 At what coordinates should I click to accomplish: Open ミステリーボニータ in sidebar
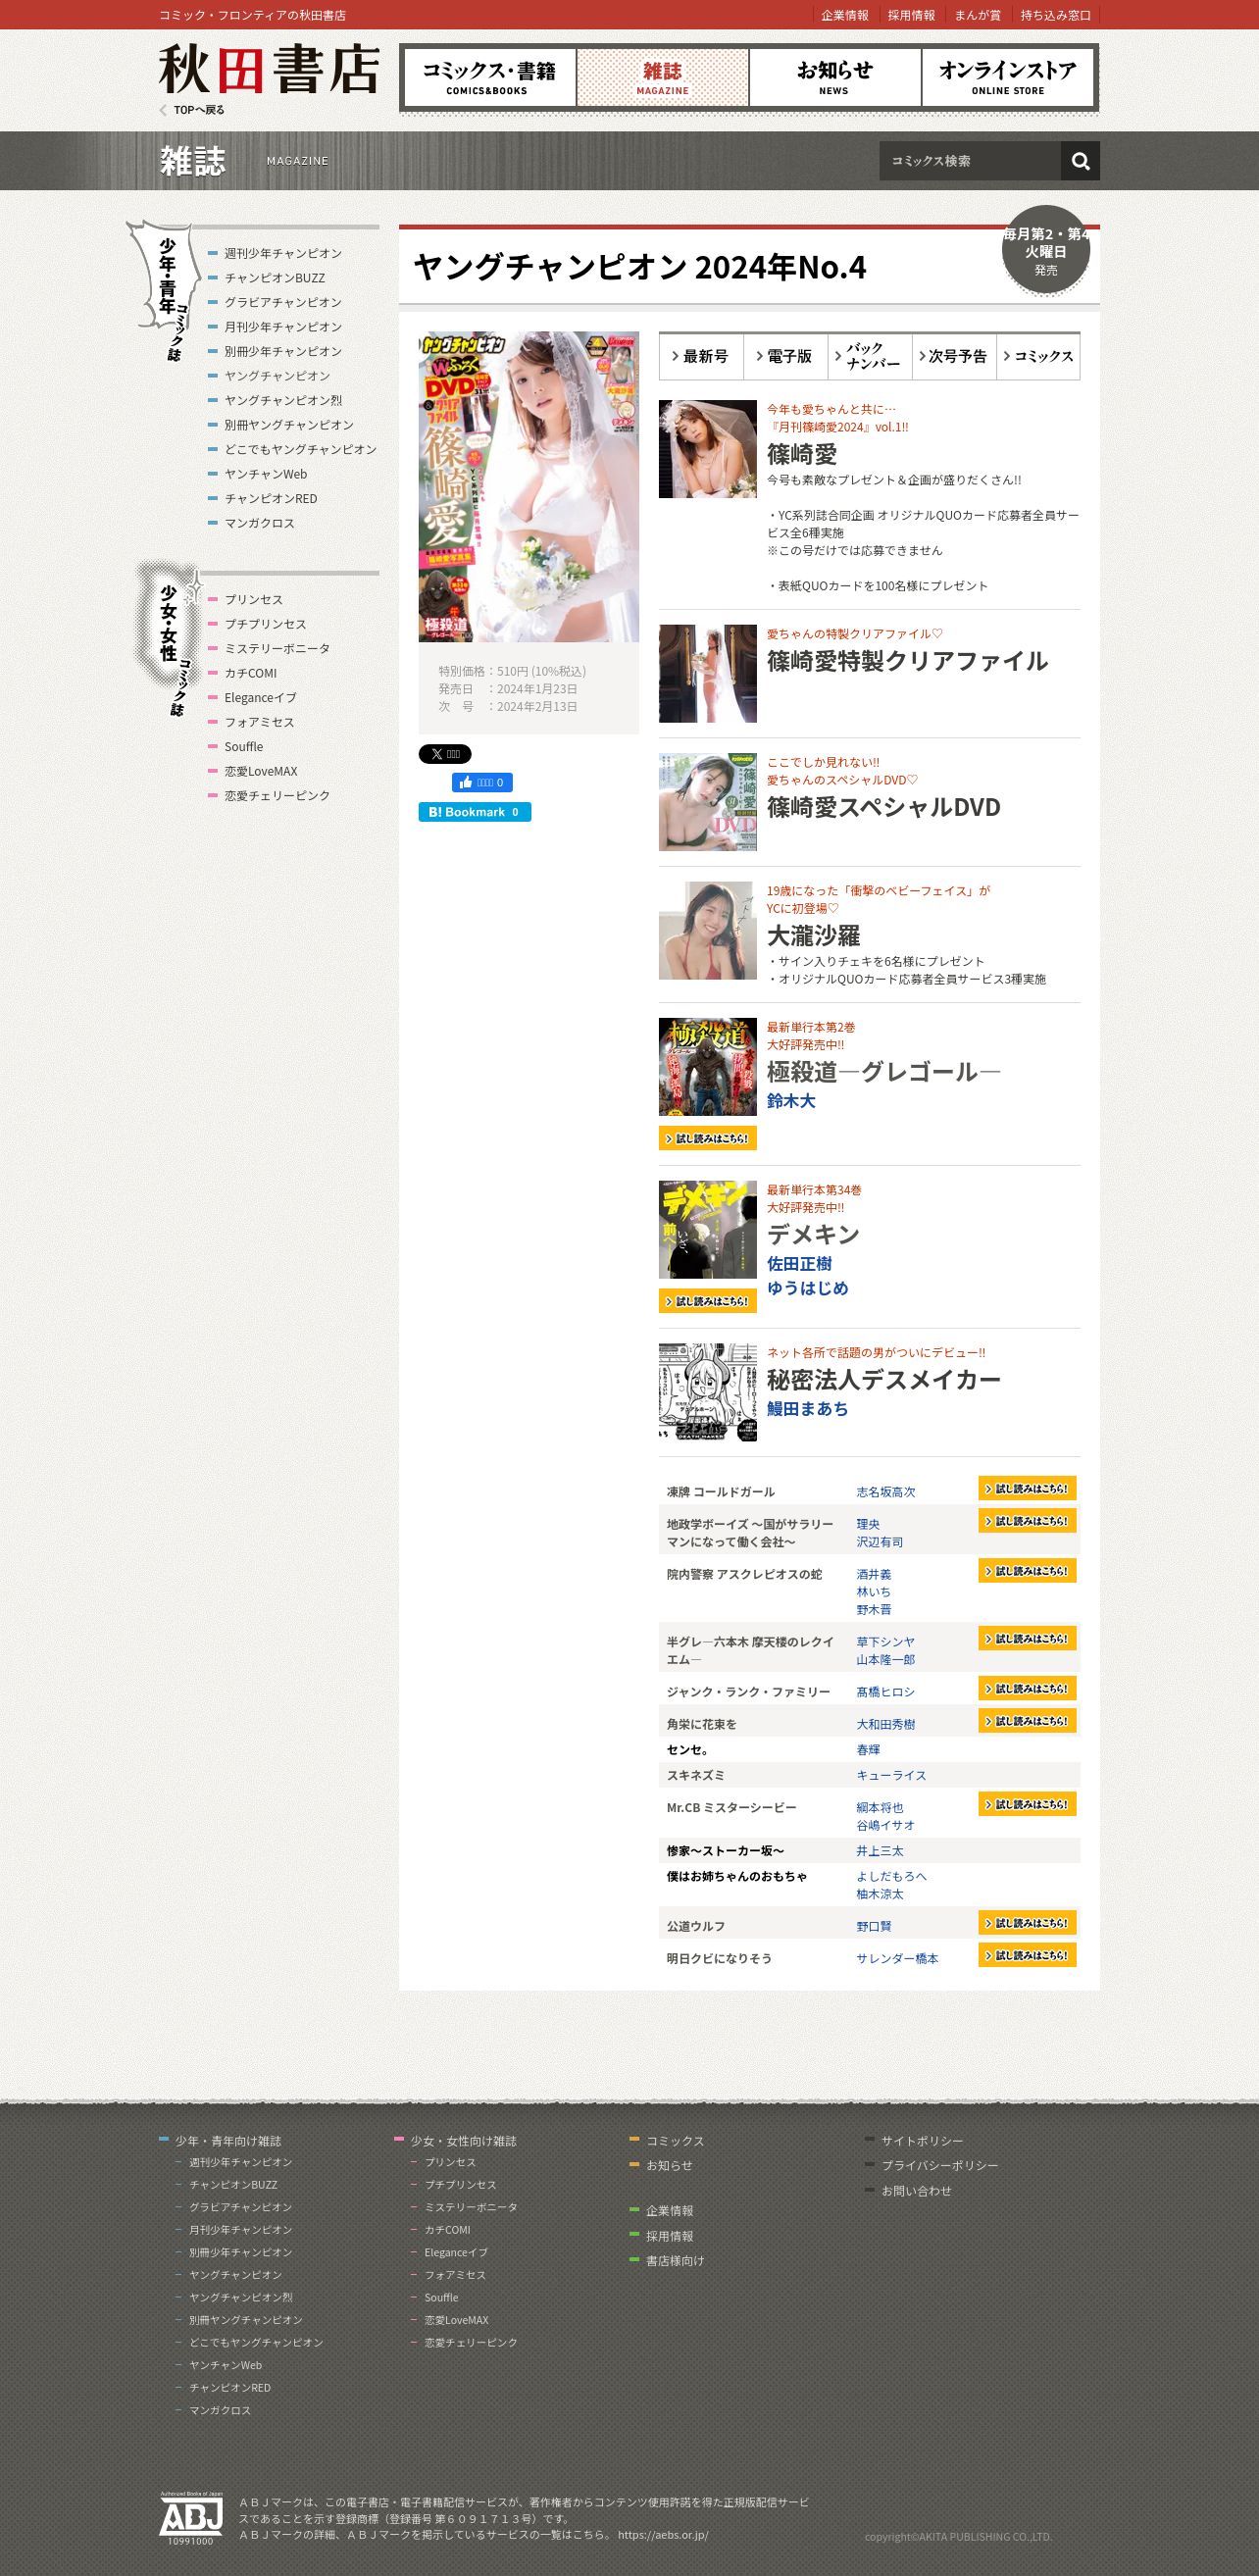(277, 649)
